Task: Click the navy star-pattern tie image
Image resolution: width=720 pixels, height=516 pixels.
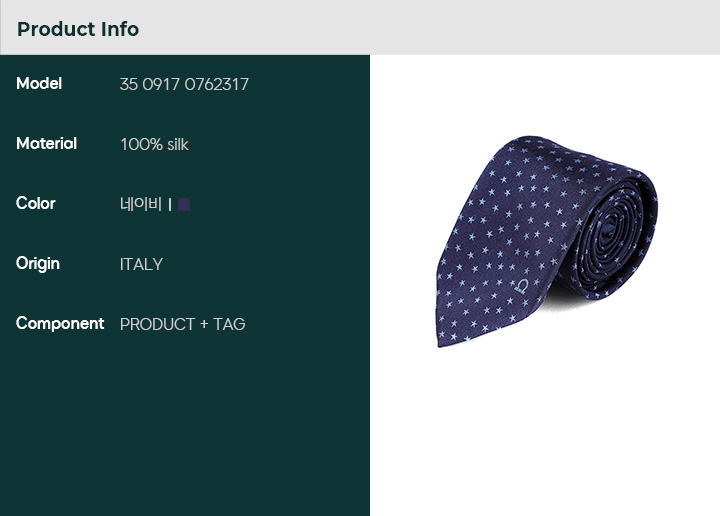Action: [546, 241]
